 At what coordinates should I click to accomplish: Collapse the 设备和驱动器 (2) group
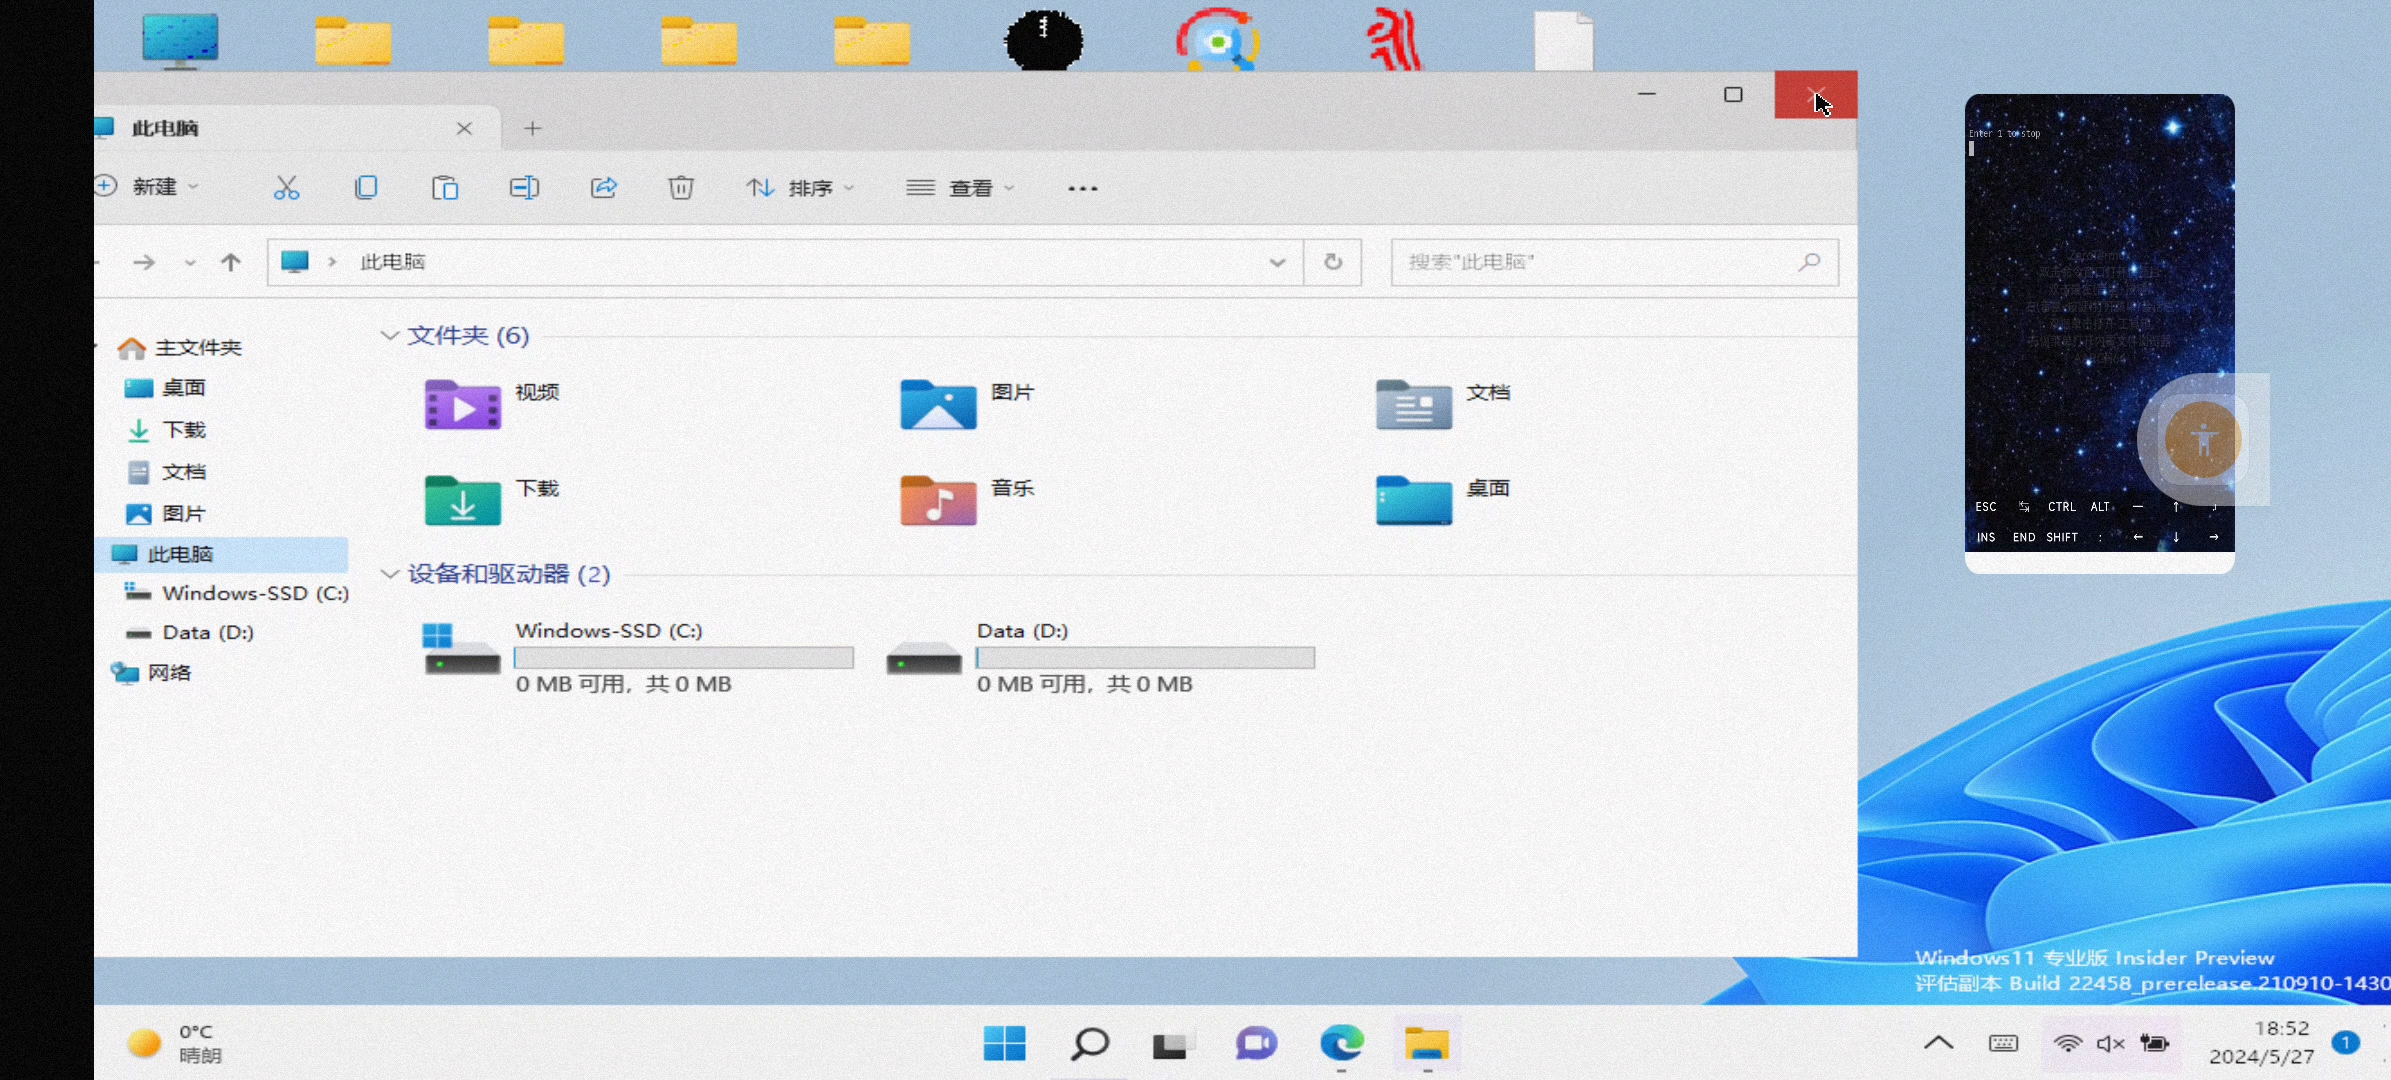[x=389, y=574]
